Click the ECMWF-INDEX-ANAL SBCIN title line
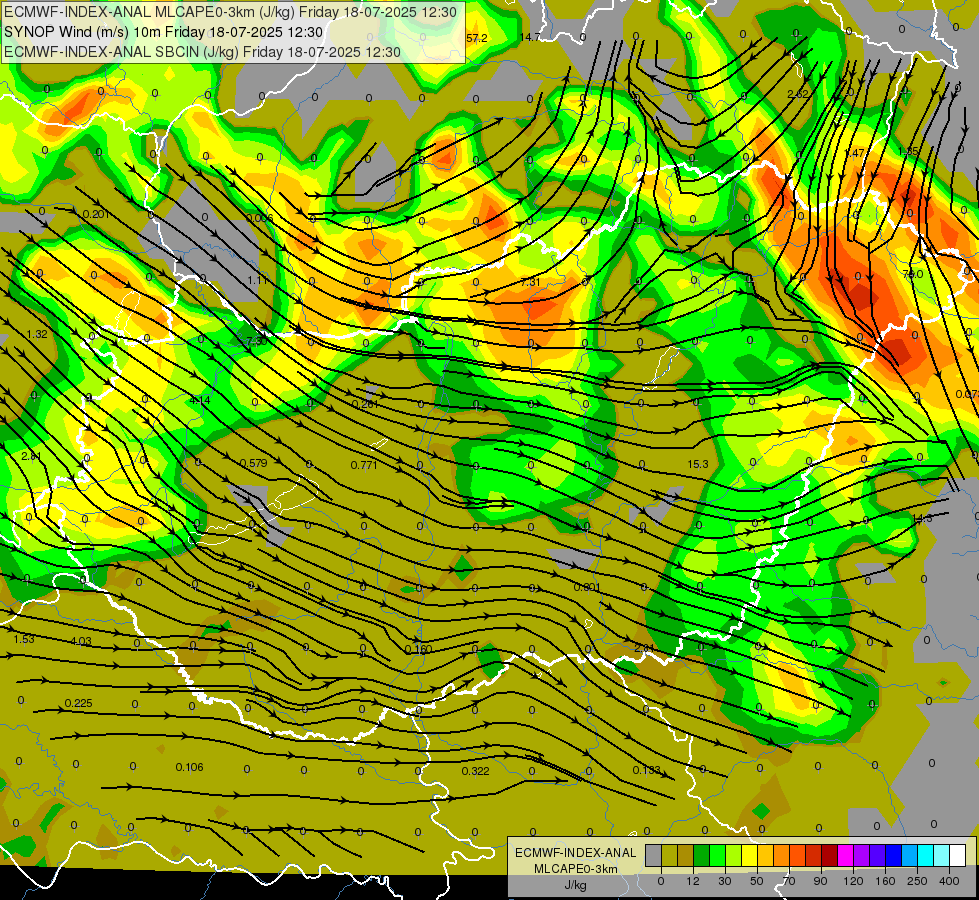Screen dimensions: 979x900 tap(202, 52)
